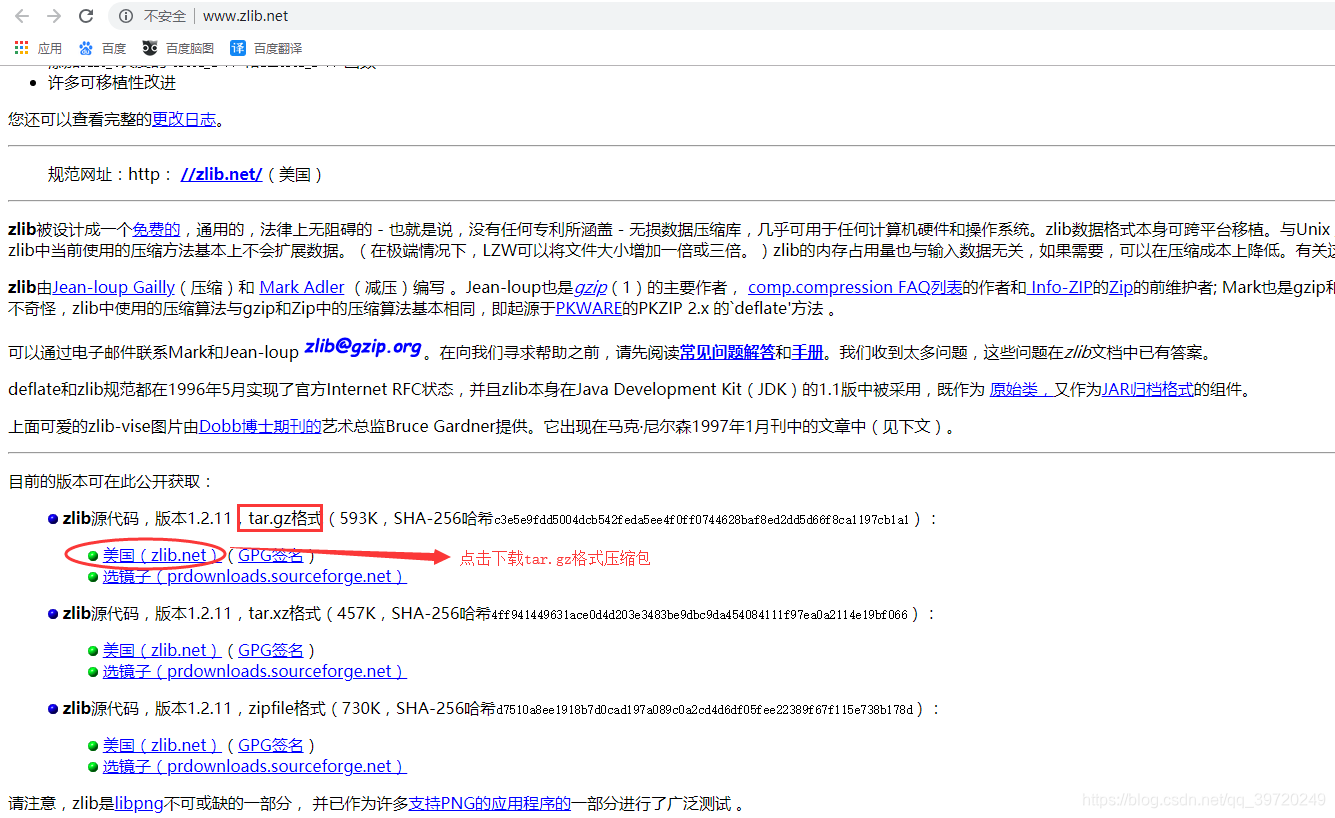Open GPG签名 for the tar.gz package
This screenshot has height=818, width=1335.
[270, 555]
